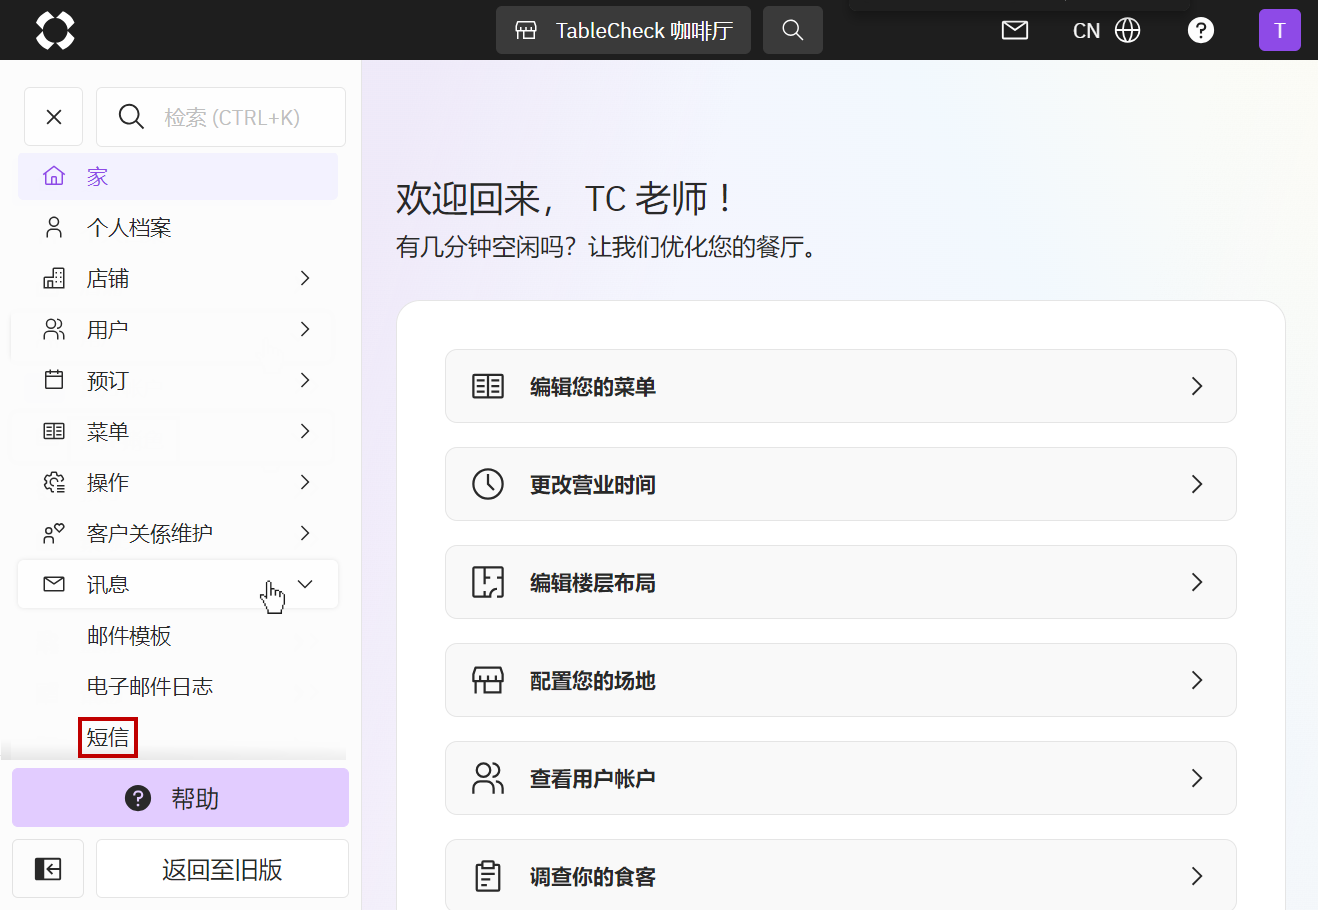Click the person icon beside 个人档案
1318x910 pixels.
(54, 228)
